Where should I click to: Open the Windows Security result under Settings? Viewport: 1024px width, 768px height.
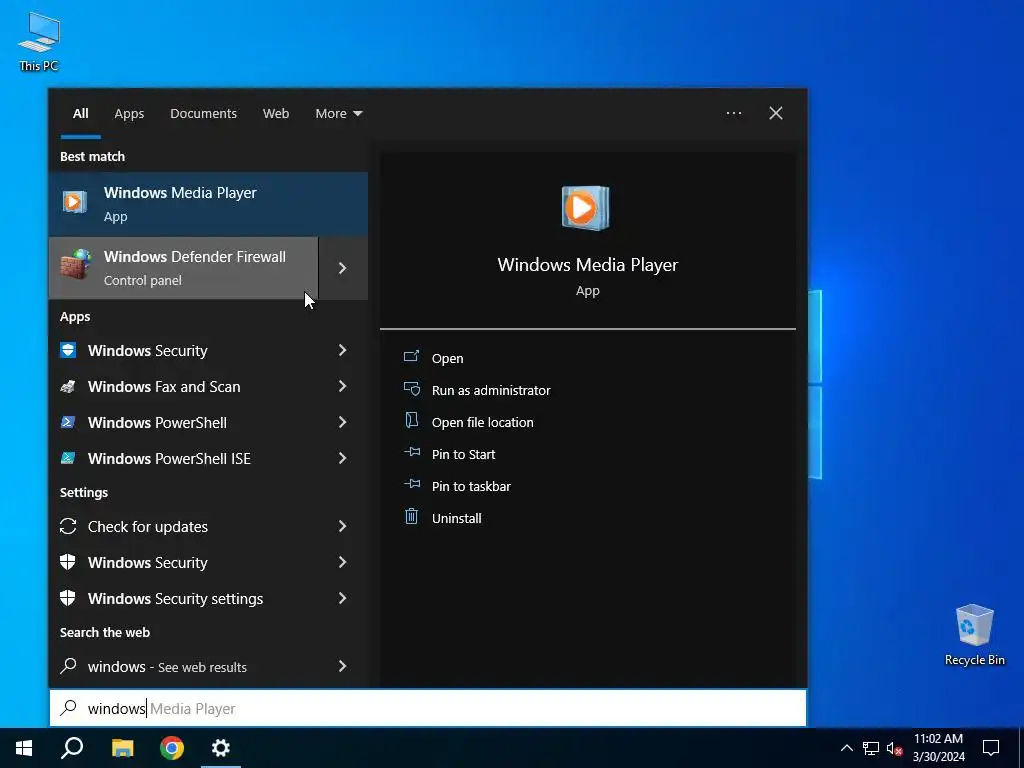tap(208, 562)
